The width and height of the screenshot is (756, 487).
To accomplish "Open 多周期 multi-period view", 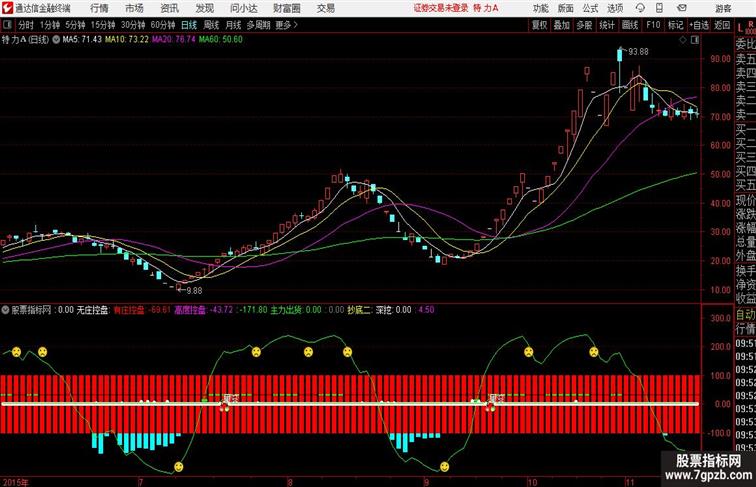I will pyautogui.click(x=258, y=25).
